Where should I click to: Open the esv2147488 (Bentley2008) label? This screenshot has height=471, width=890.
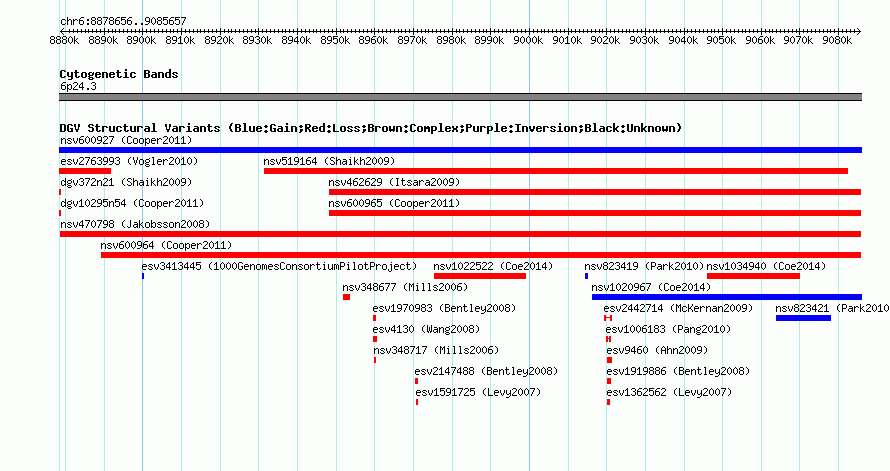486,371
